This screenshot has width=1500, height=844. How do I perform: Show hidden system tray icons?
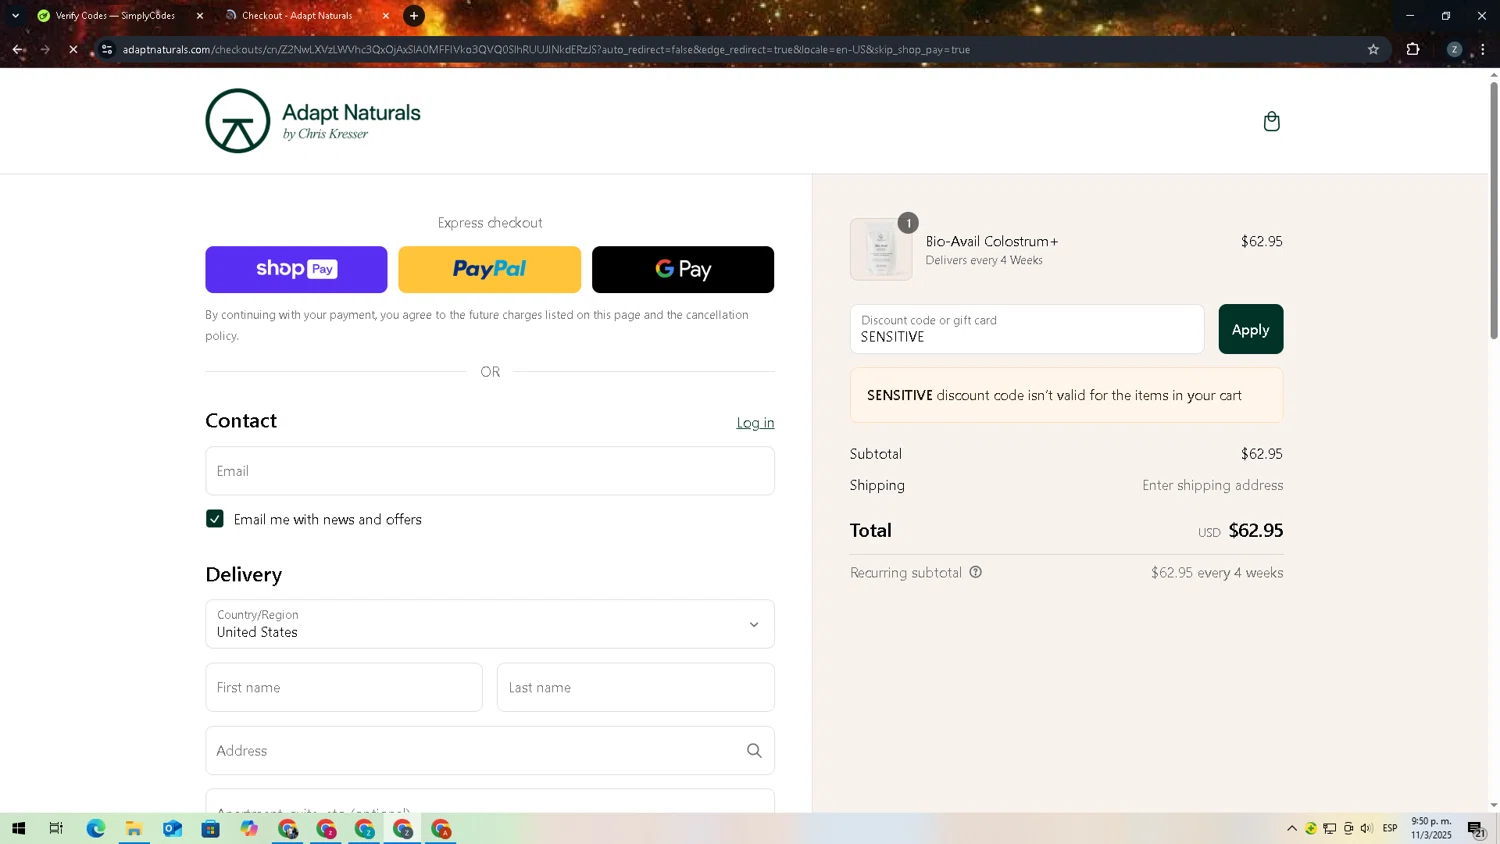1291,828
